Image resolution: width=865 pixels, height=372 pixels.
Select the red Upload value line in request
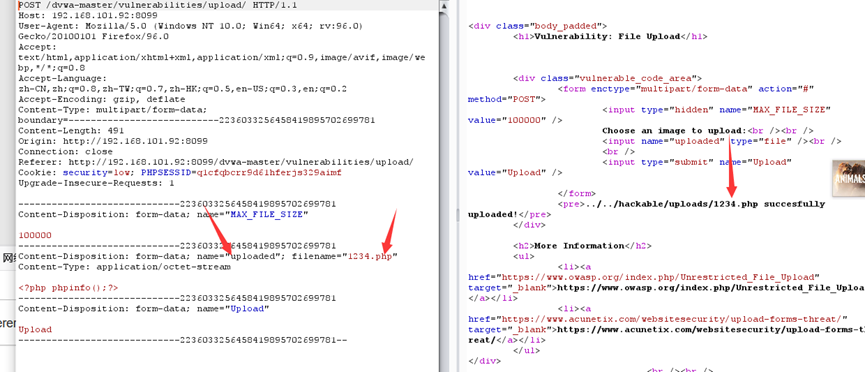coord(35,330)
